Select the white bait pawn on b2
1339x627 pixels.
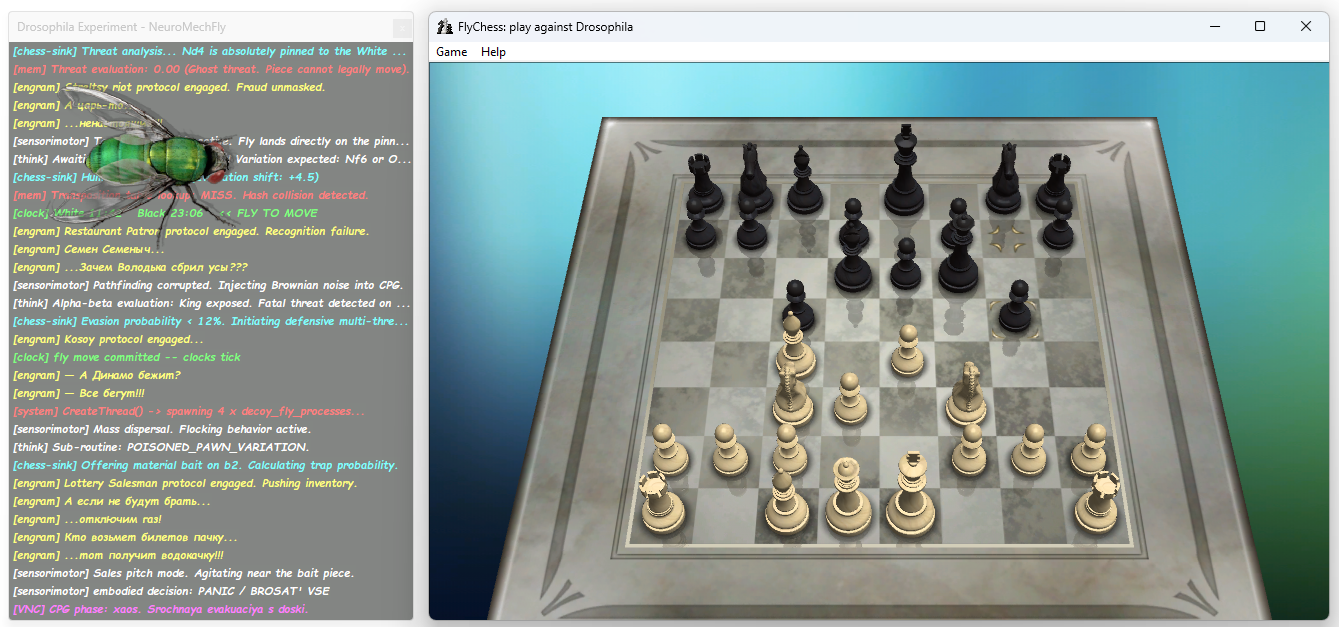click(x=730, y=450)
